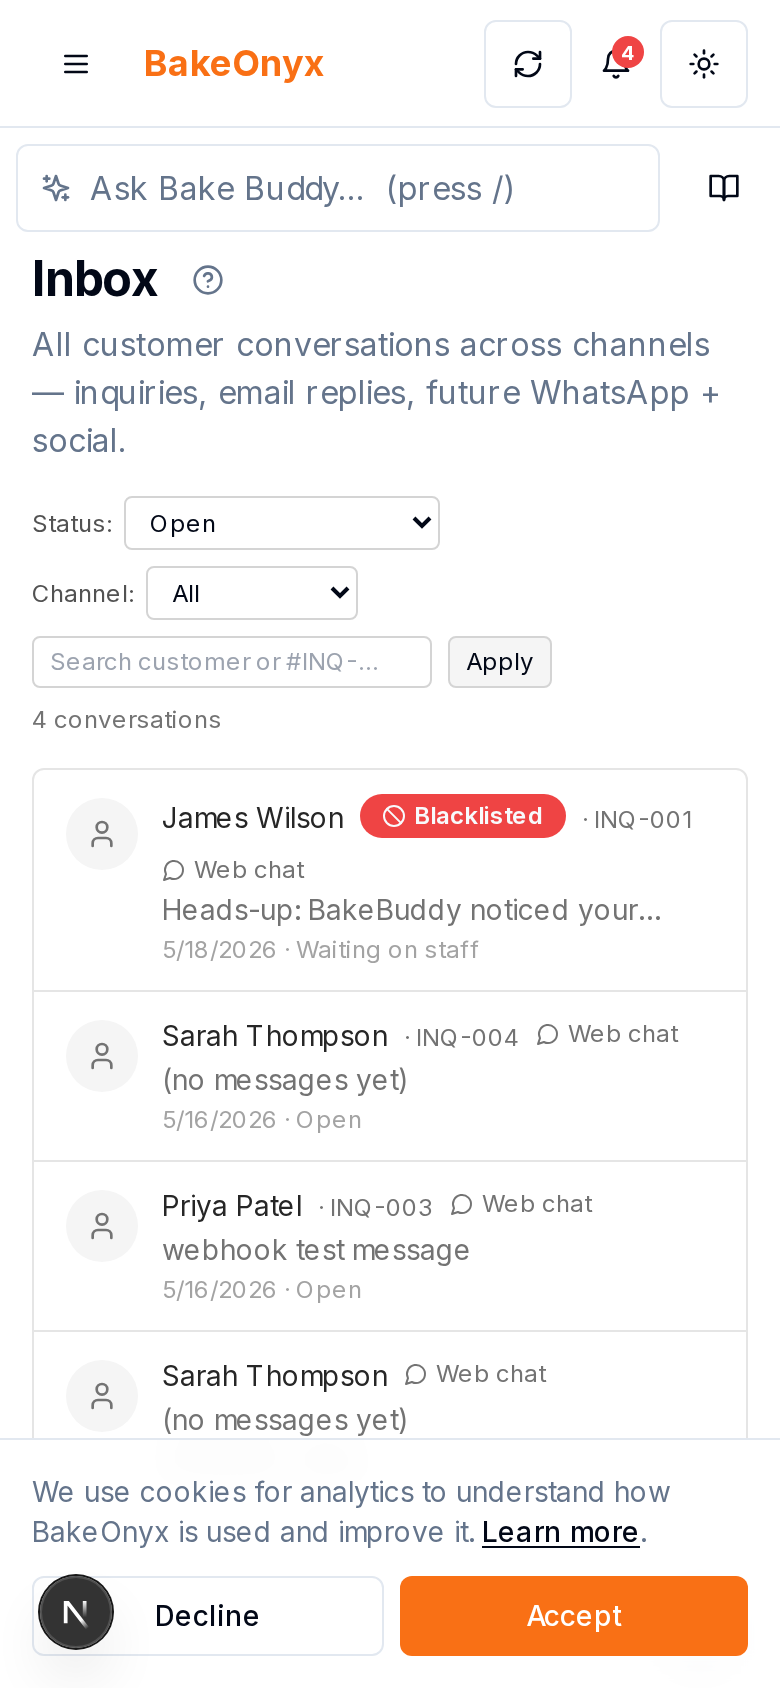The image size is (780, 1688).
Task: Click Web chat icon in Priya Patel row
Action: [x=462, y=1204]
